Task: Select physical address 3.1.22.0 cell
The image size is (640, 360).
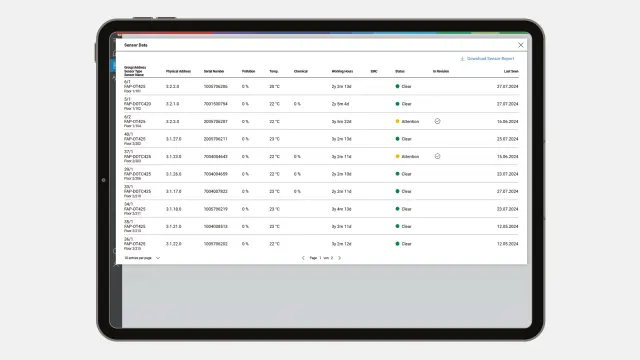Action: click(x=173, y=244)
